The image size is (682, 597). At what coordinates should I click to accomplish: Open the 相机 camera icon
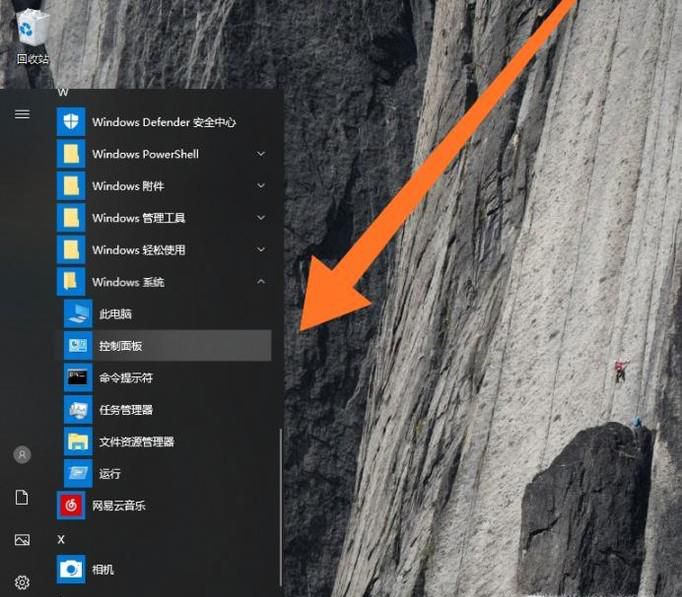(x=71, y=569)
